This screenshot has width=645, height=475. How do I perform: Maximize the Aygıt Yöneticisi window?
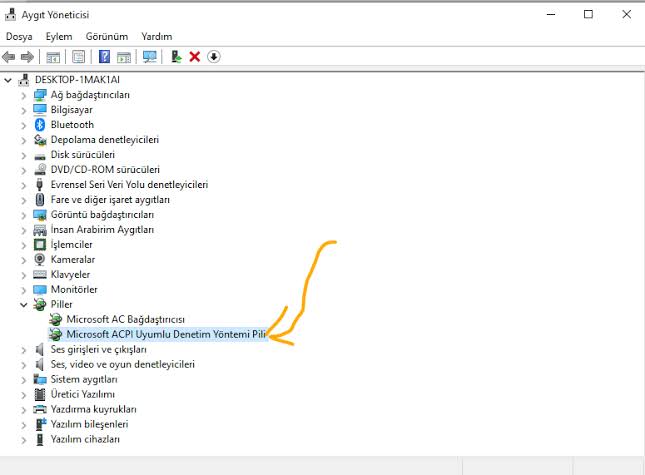point(588,14)
